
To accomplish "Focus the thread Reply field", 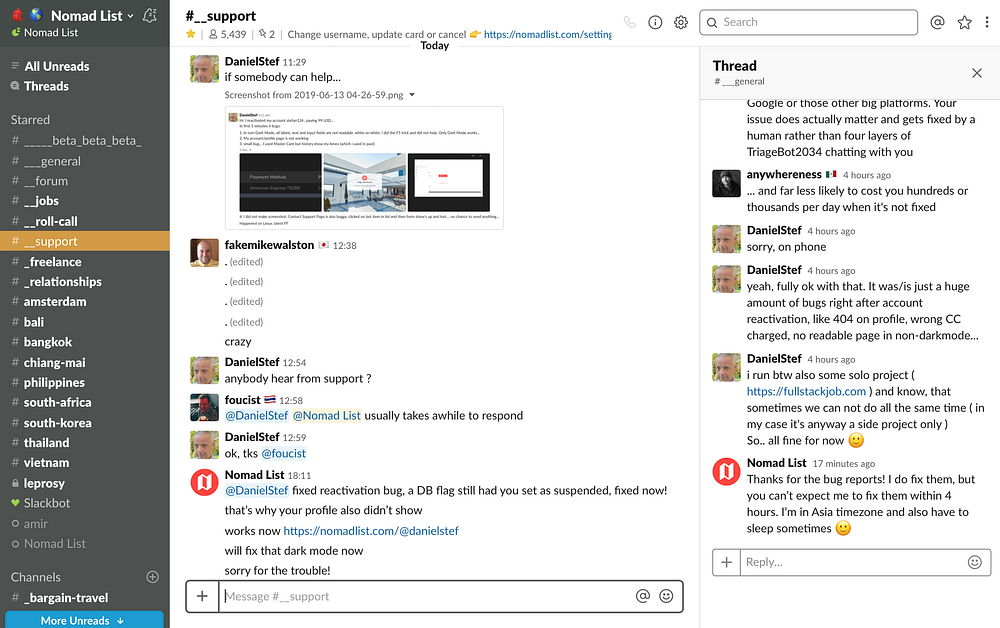I will click(x=853, y=562).
